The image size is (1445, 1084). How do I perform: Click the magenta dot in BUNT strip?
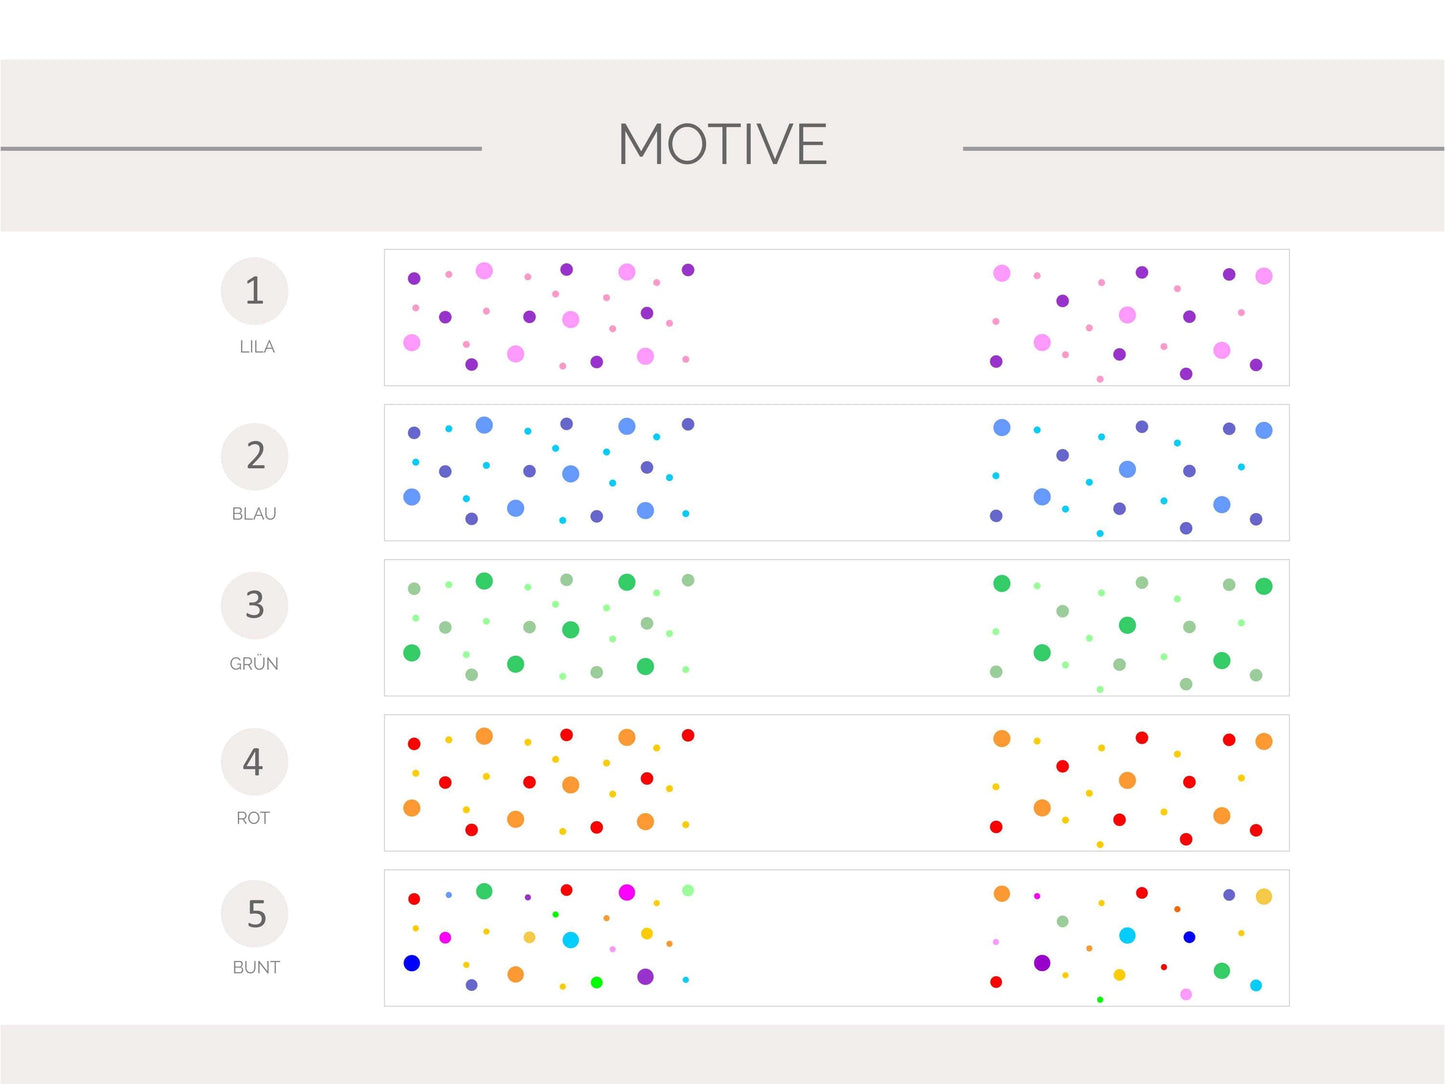(x=627, y=892)
